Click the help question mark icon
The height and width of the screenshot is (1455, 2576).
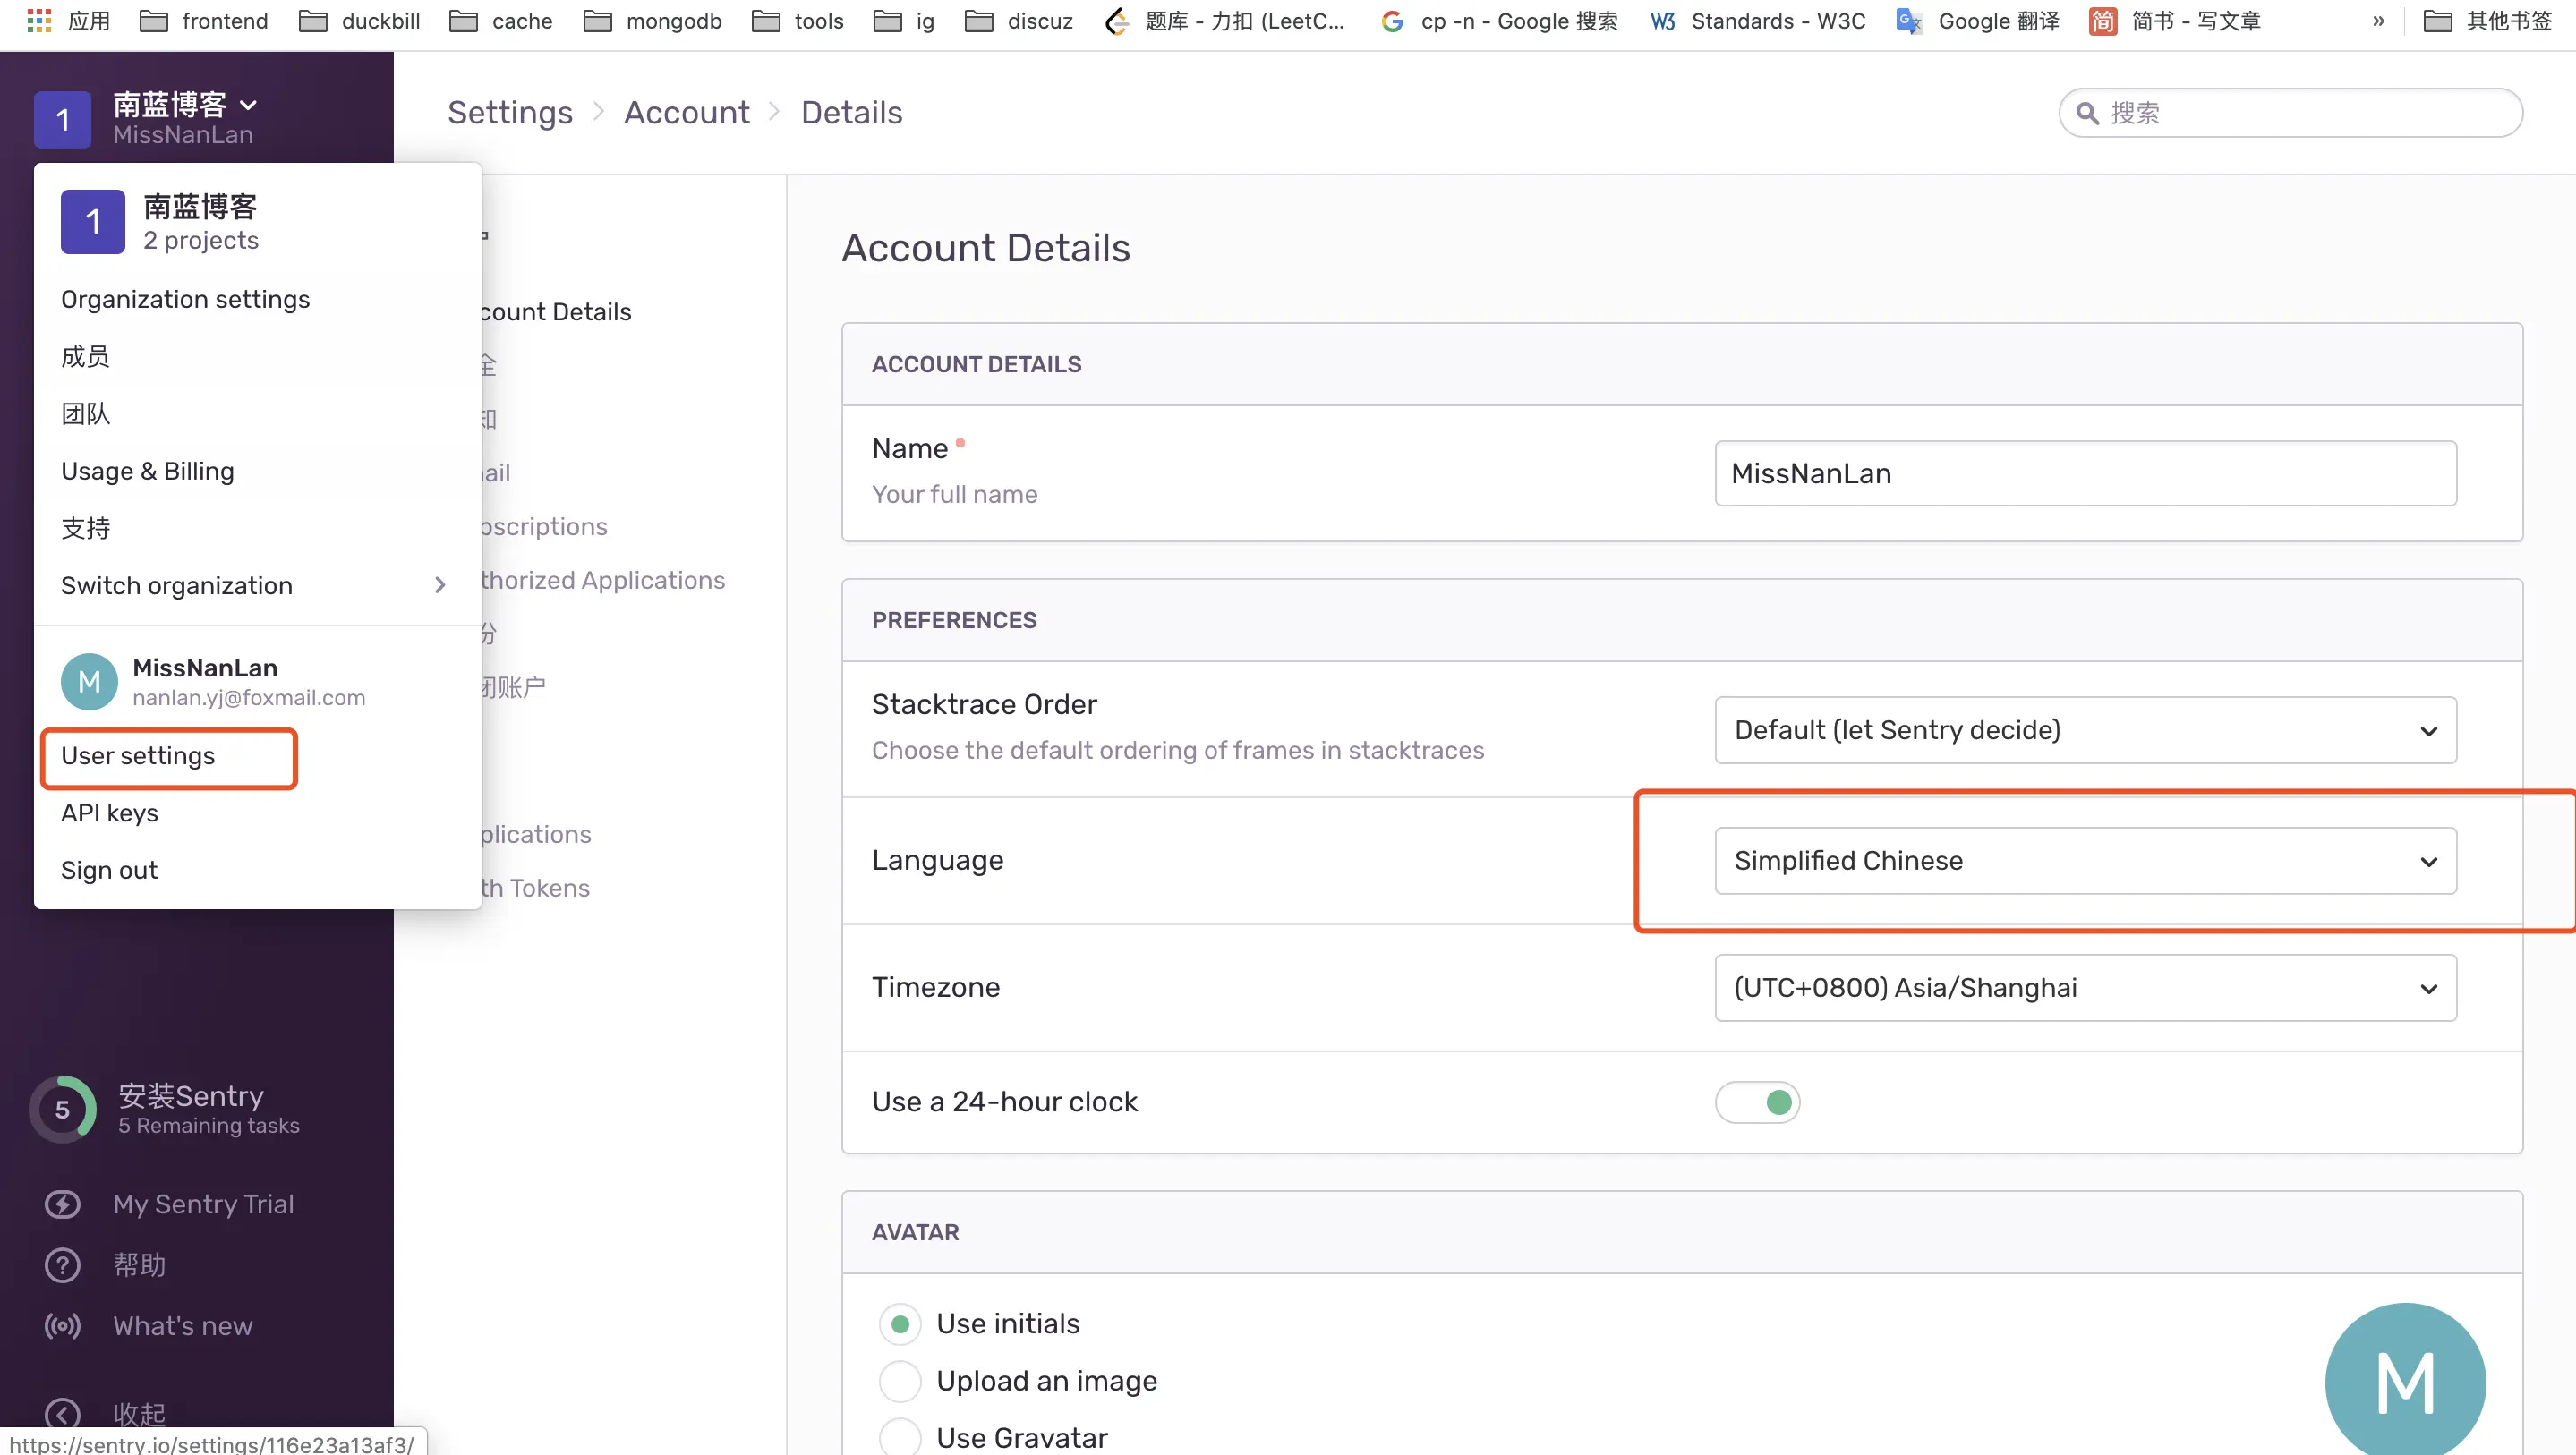(x=62, y=1265)
